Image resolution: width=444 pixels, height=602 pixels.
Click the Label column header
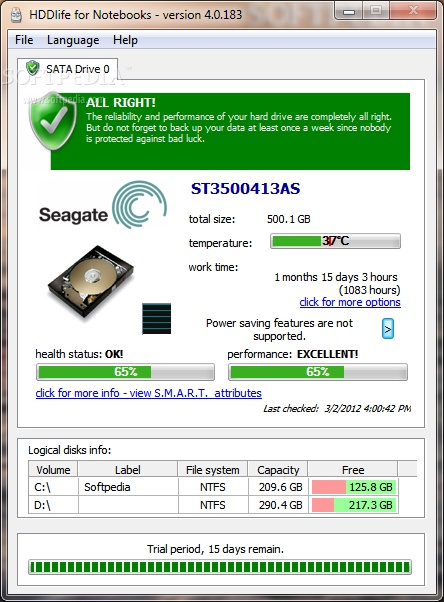click(x=128, y=470)
